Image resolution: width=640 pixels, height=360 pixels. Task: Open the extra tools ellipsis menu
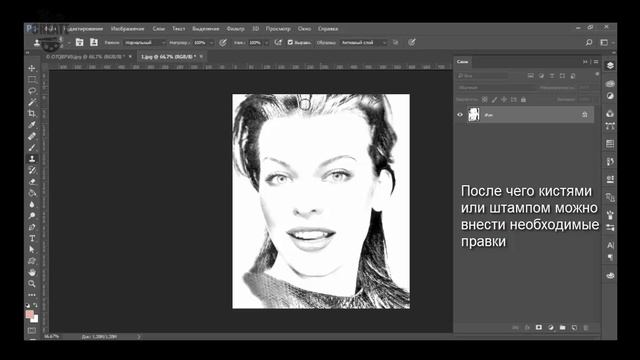click(x=32, y=294)
